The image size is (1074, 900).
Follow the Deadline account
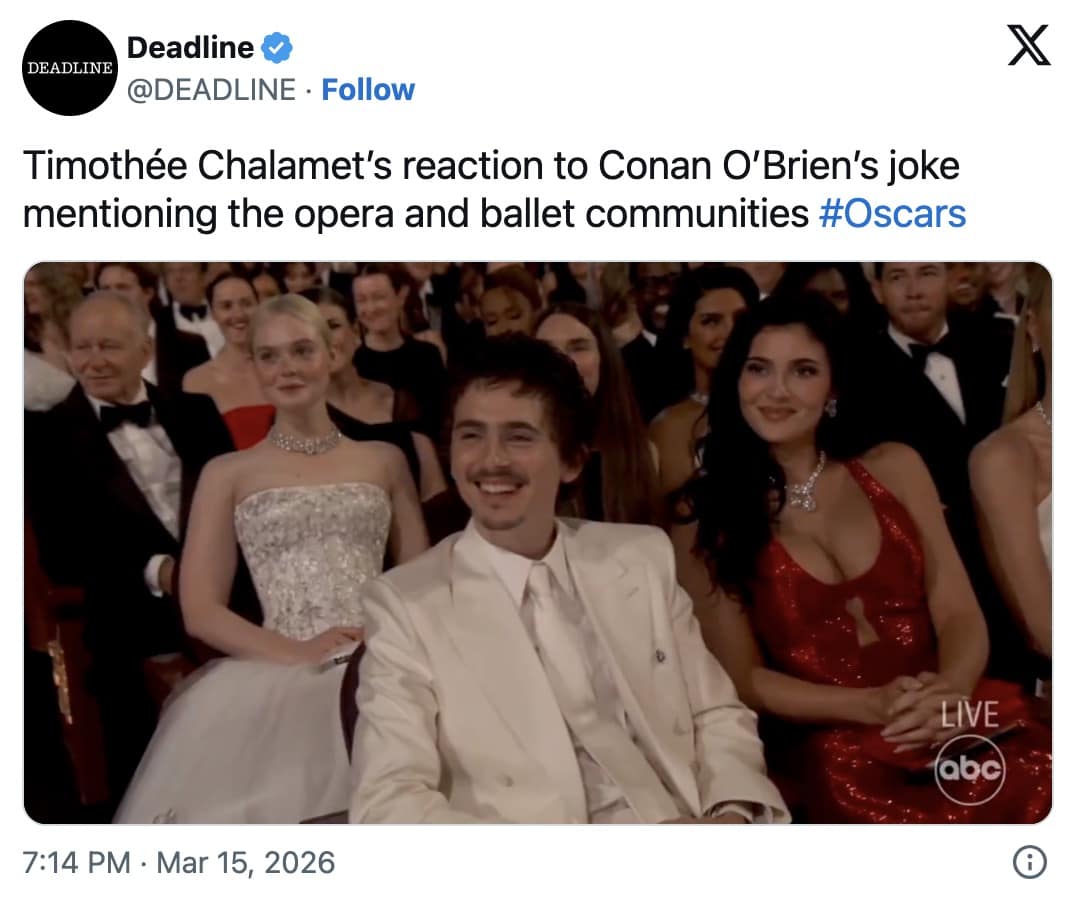(x=368, y=90)
